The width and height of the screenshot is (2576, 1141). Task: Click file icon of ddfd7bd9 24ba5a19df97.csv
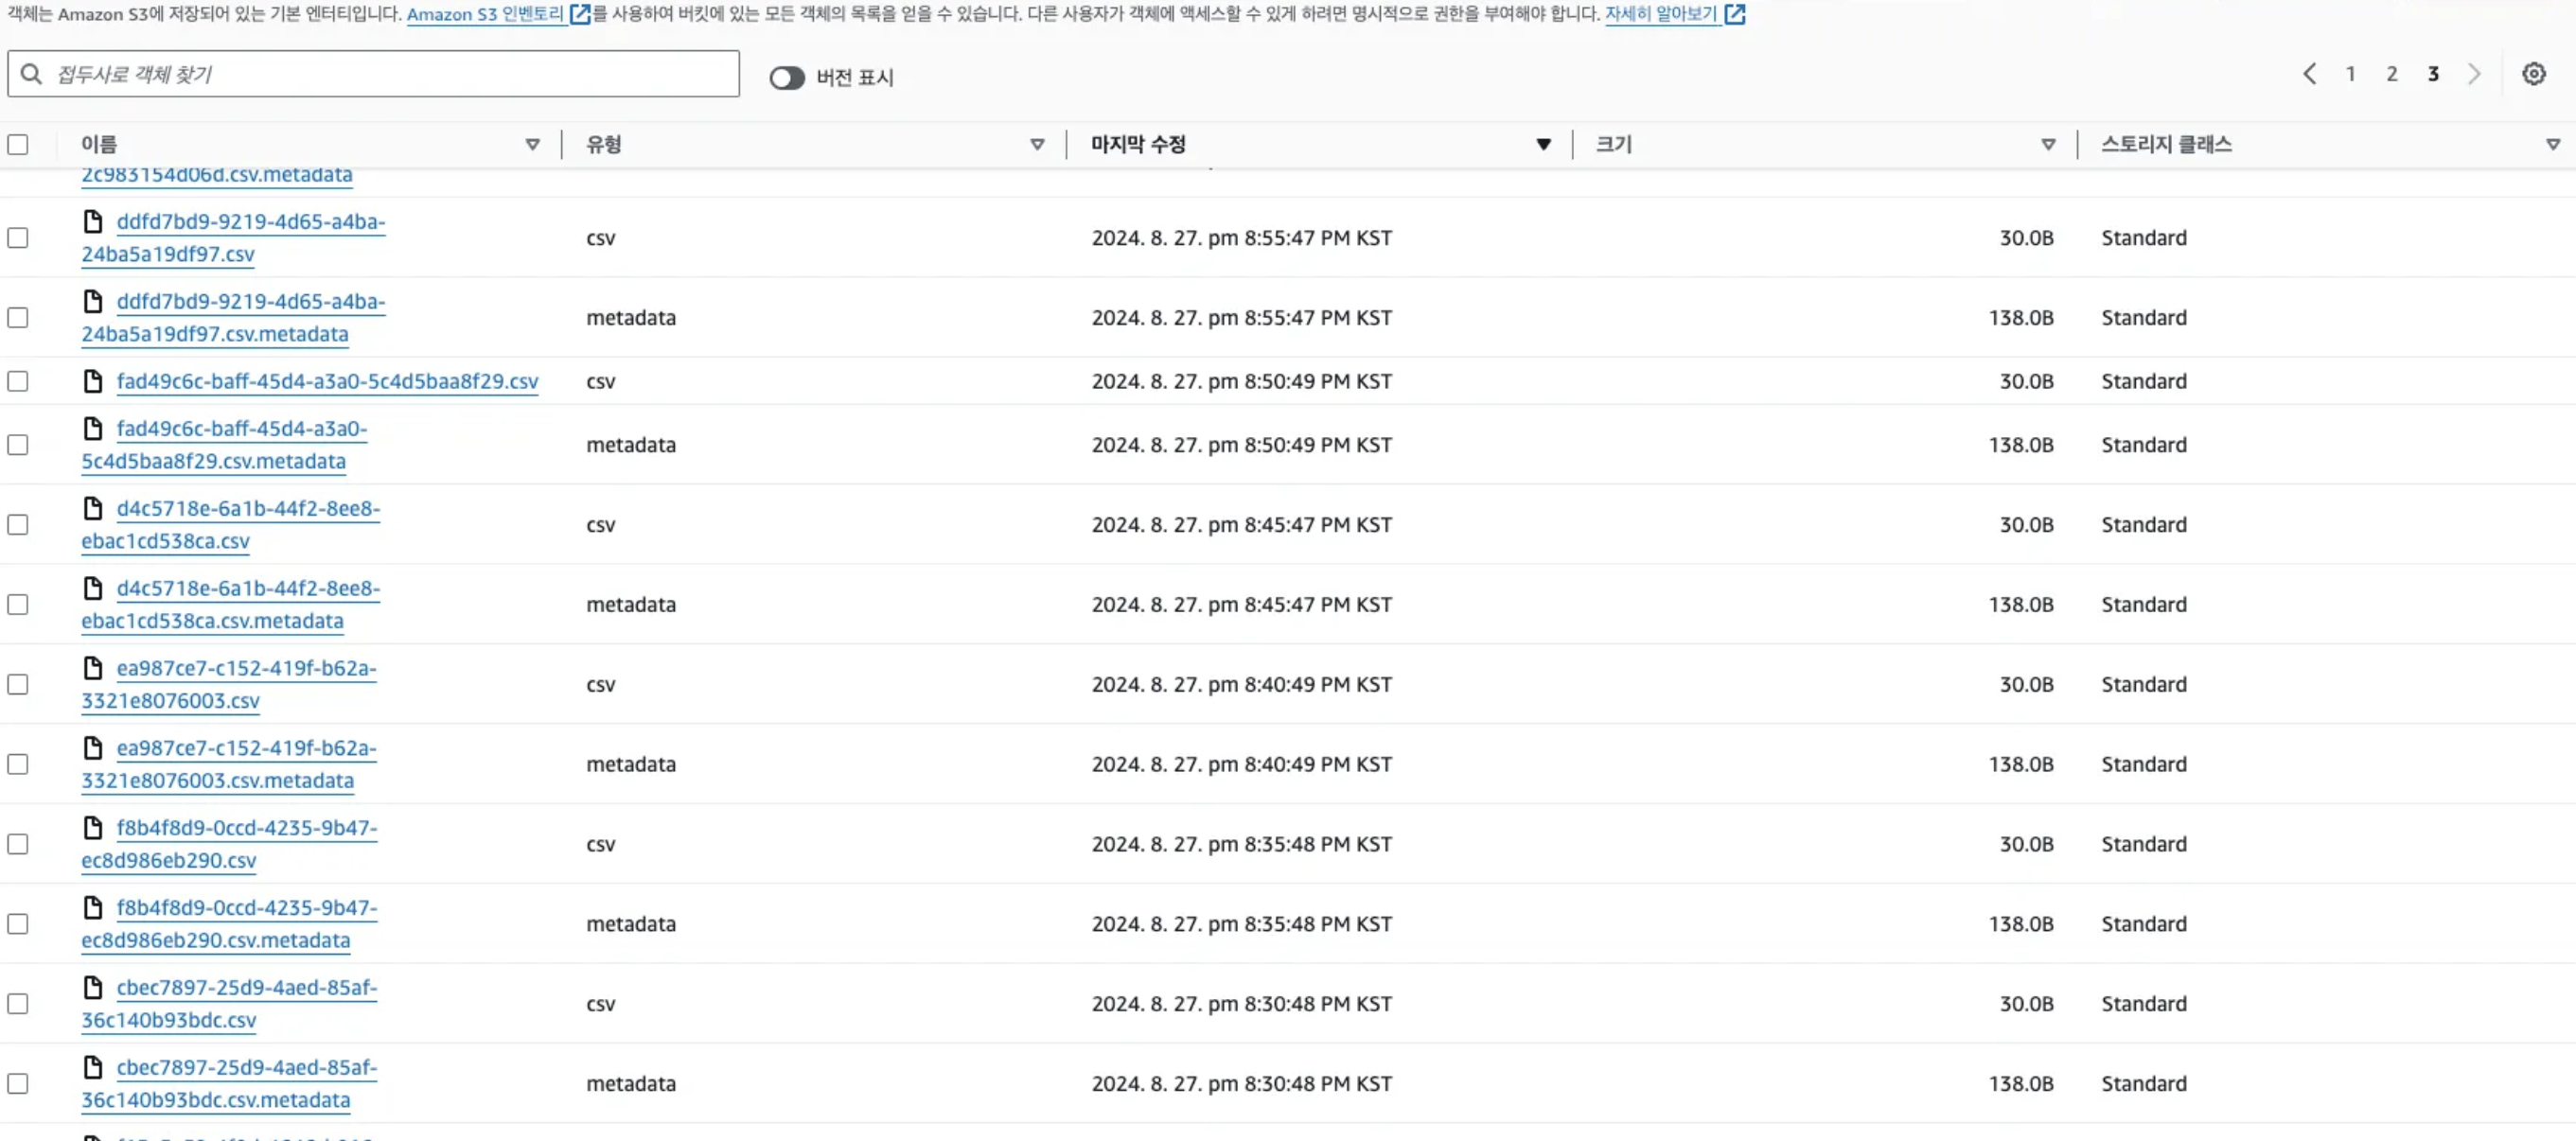coord(93,221)
